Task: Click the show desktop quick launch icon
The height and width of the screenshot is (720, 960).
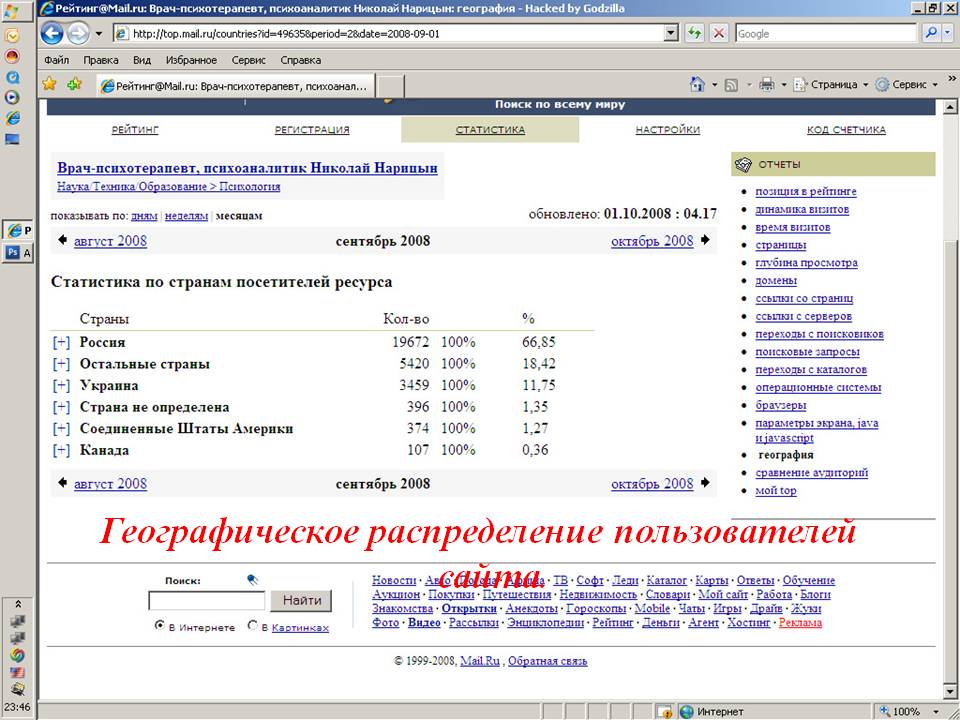Action: [x=12, y=139]
